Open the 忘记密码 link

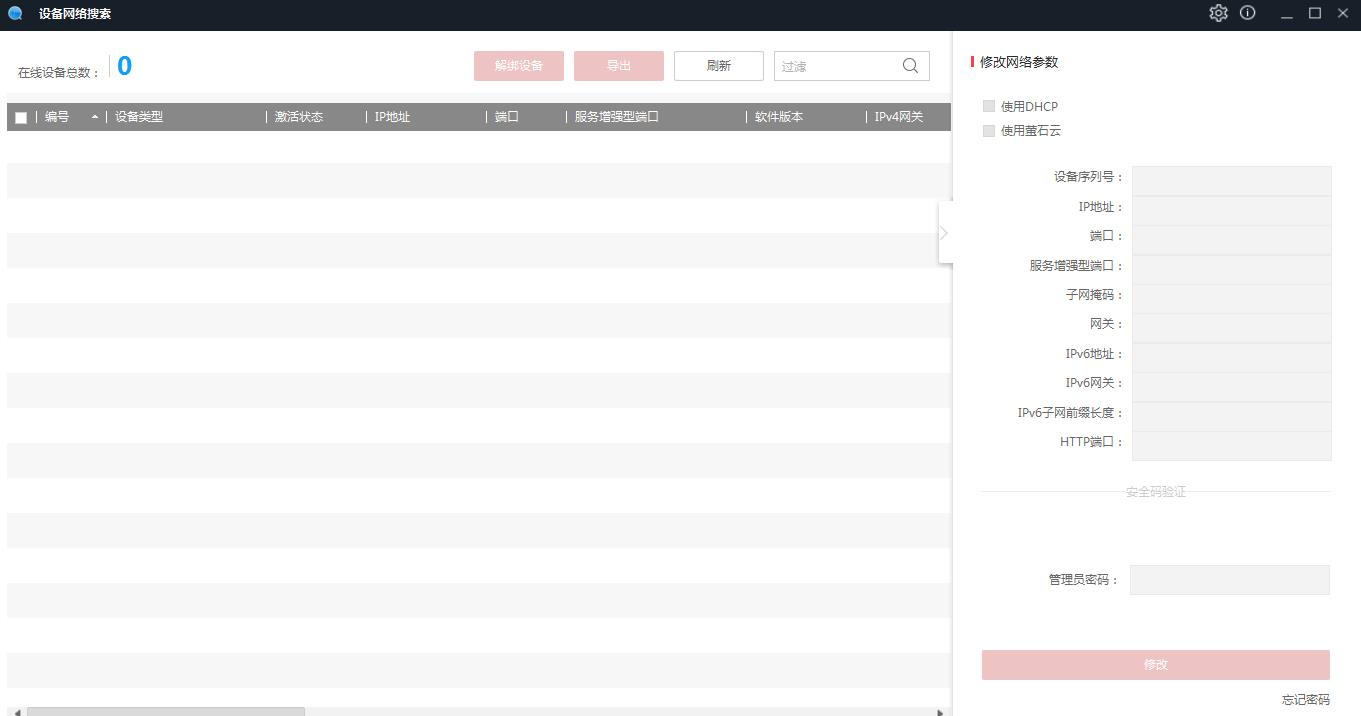tap(1306, 700)
